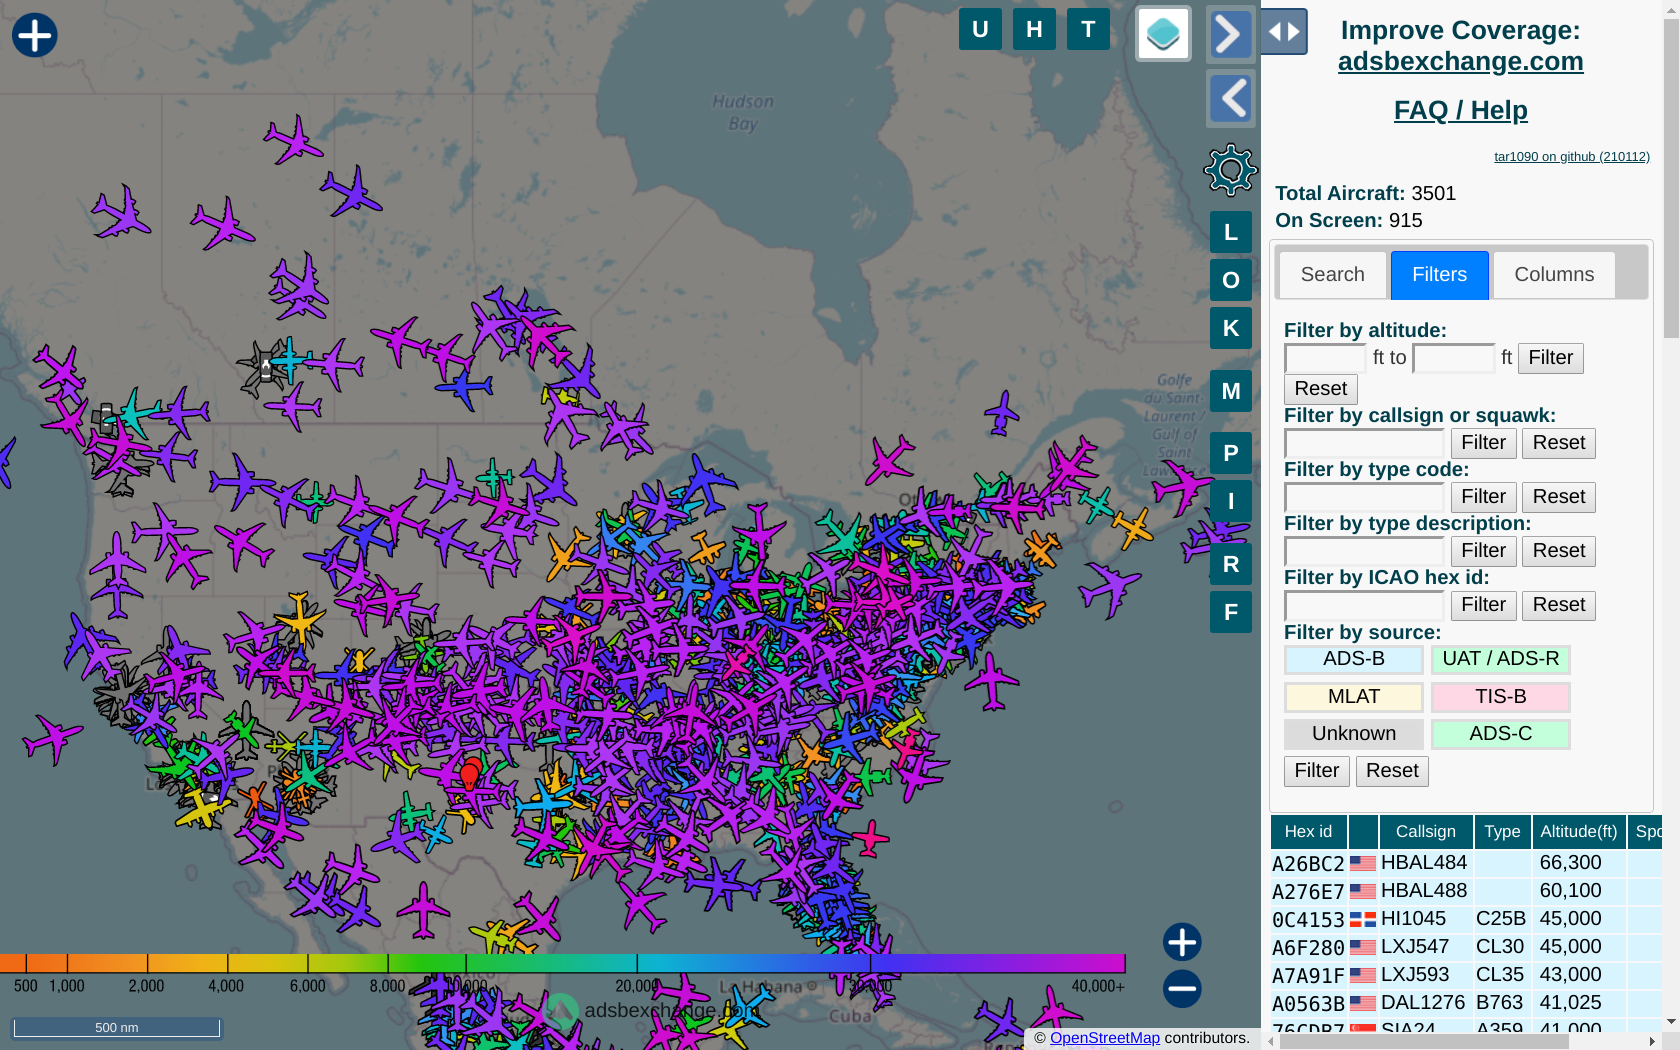
Task: Open adsbexchange.com coverage link
Action: coord(1460,61)
